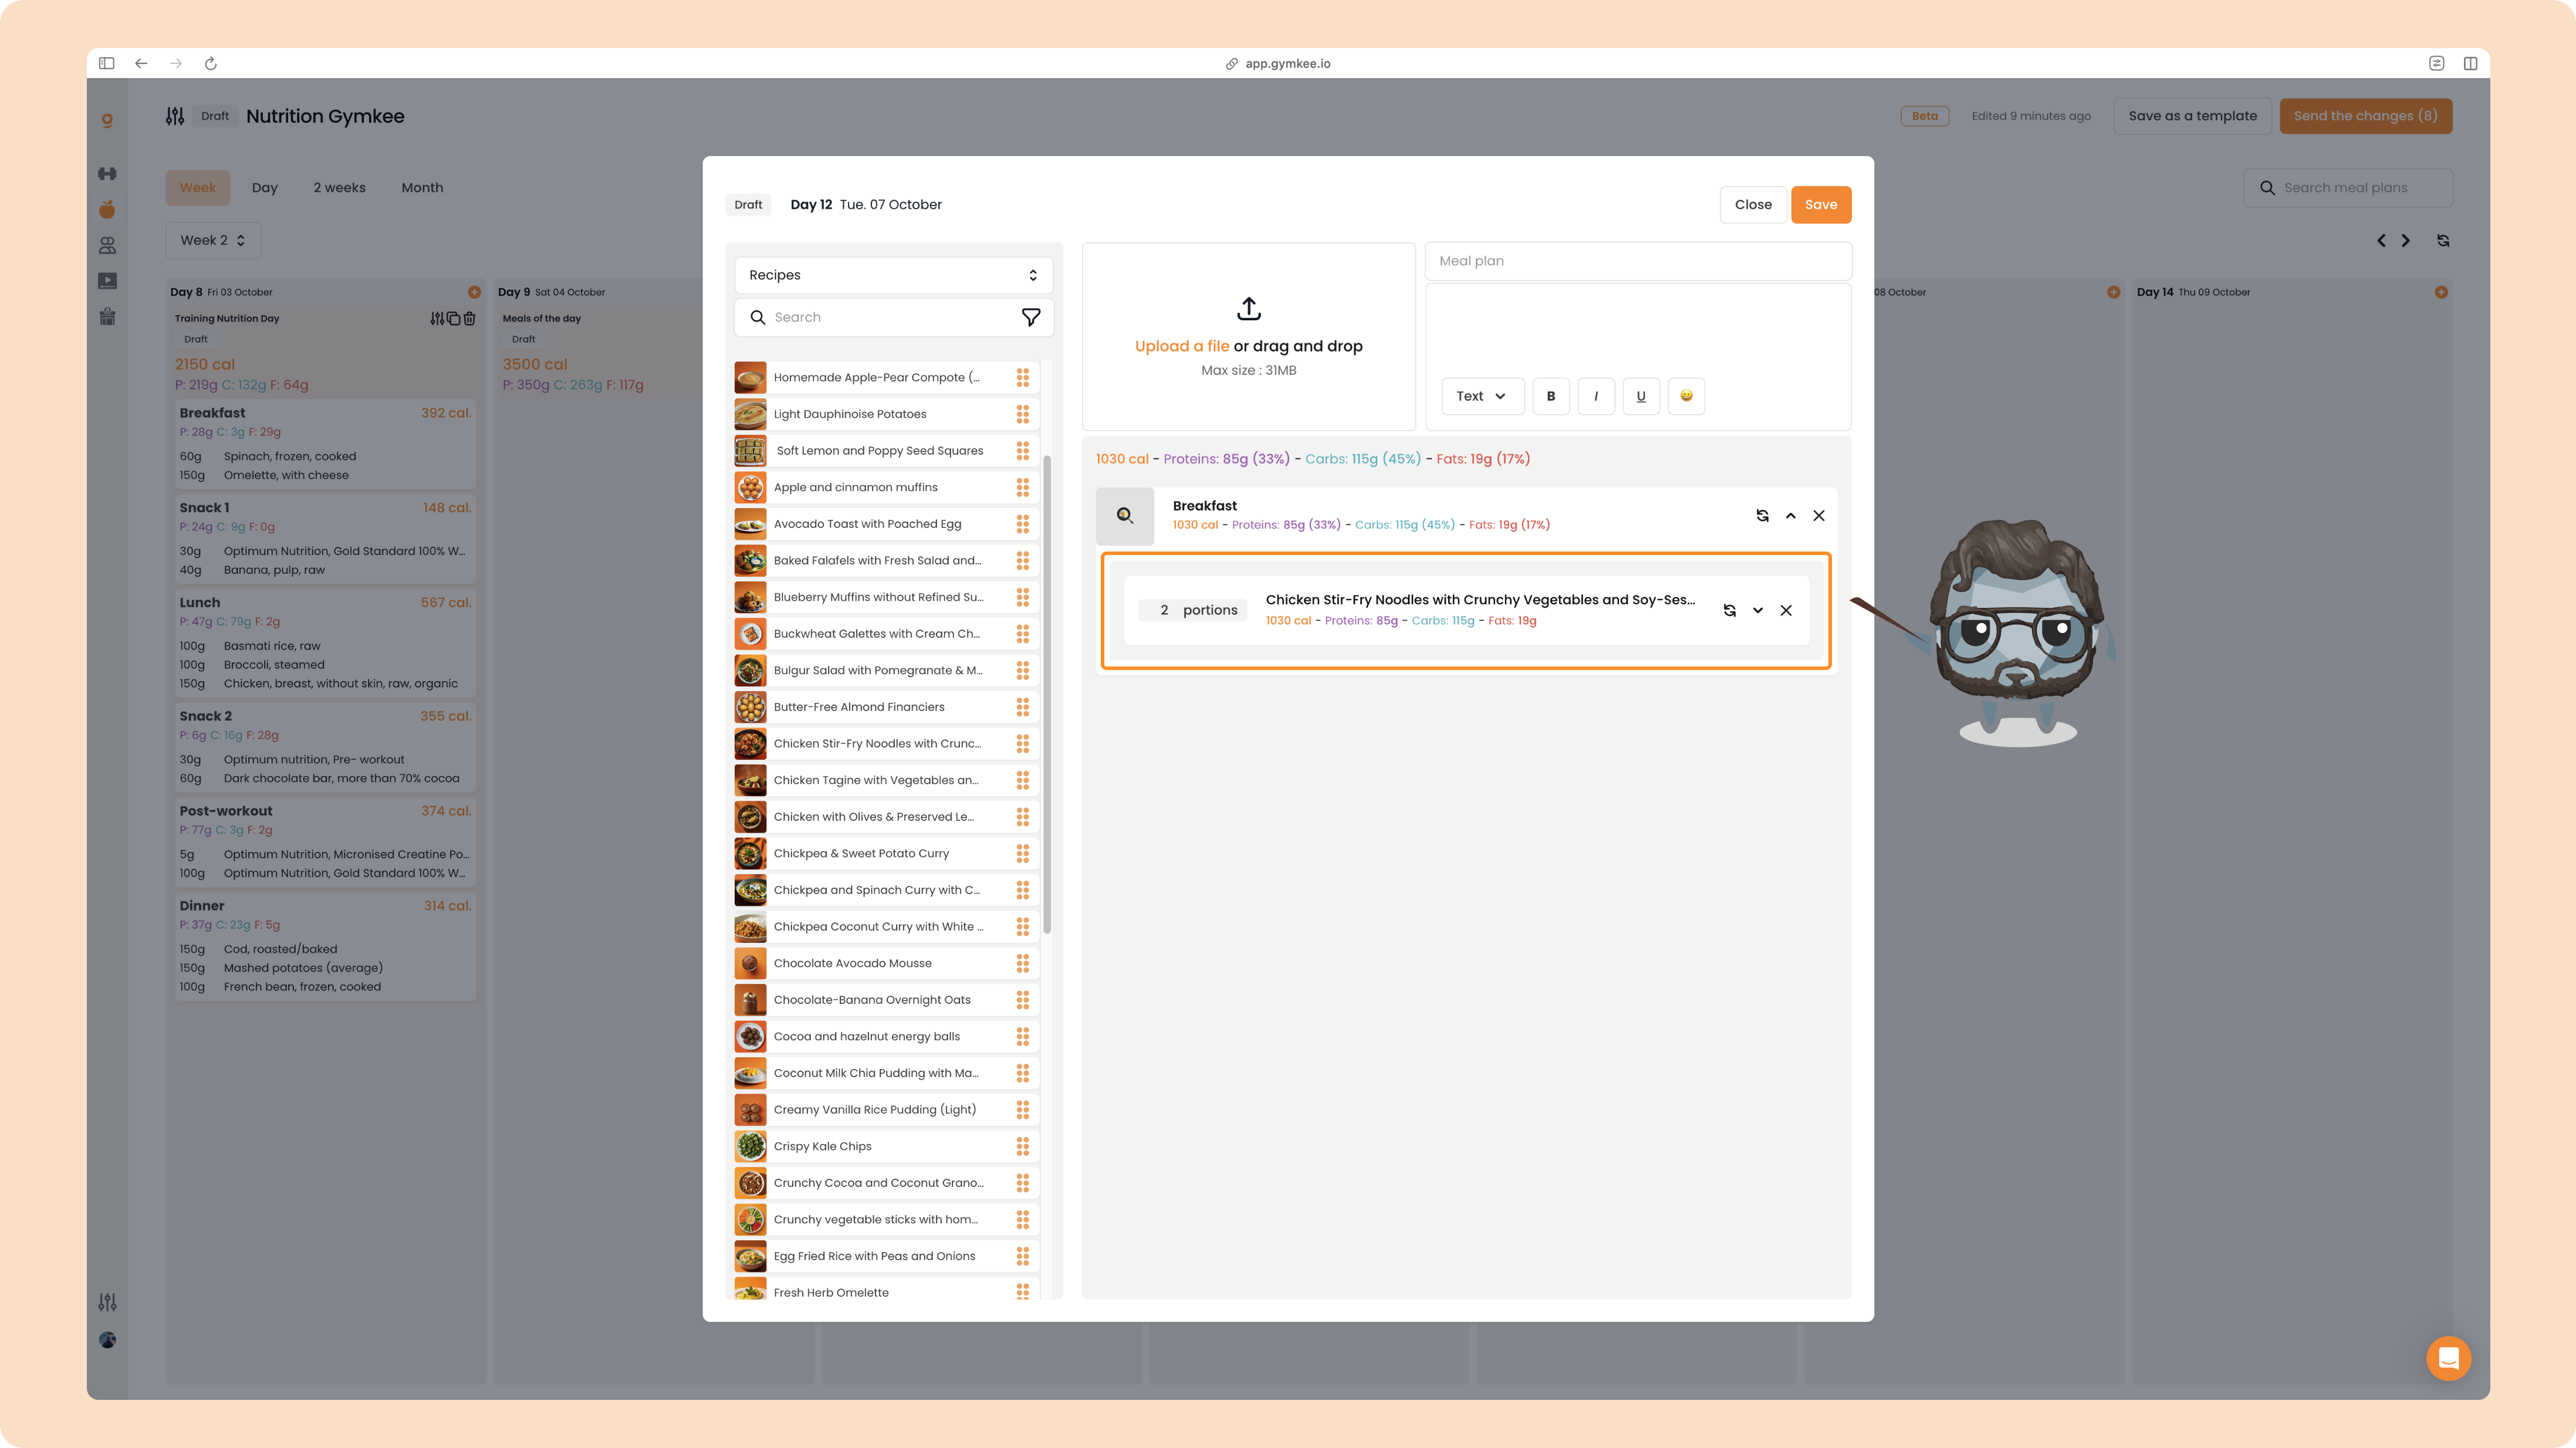Click Save as a template
This screenshot has height=1448, width=2576.
(2192, 116)
